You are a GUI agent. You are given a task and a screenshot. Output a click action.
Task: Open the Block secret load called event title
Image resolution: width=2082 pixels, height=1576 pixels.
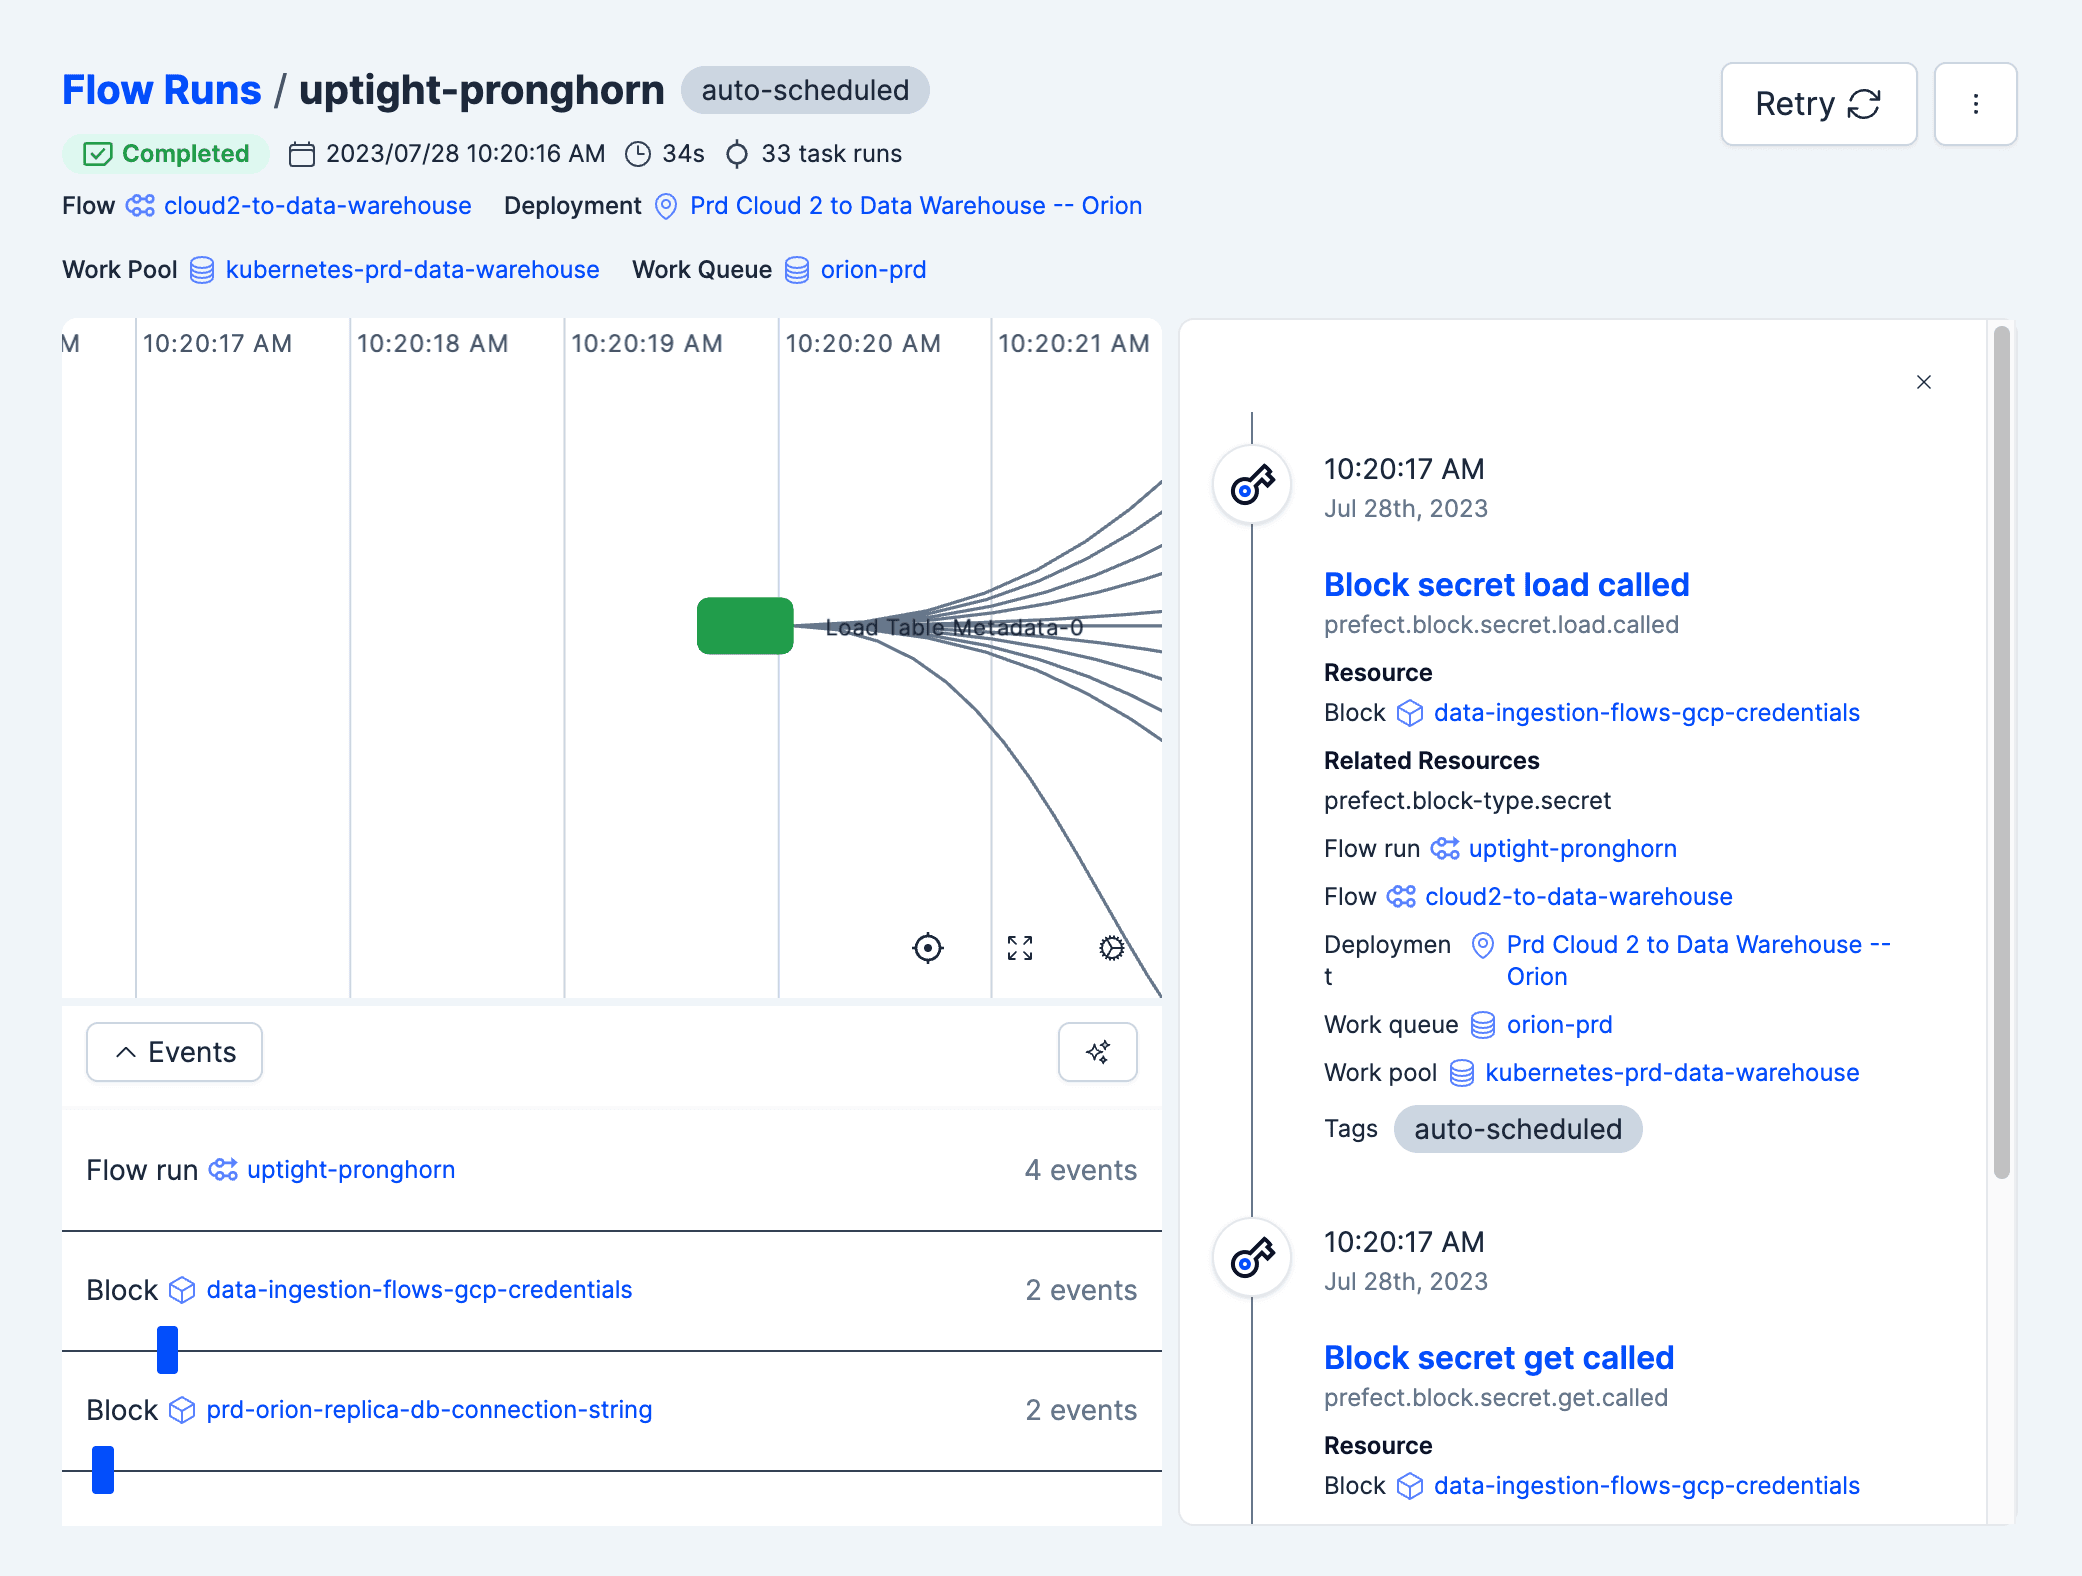1505,584
